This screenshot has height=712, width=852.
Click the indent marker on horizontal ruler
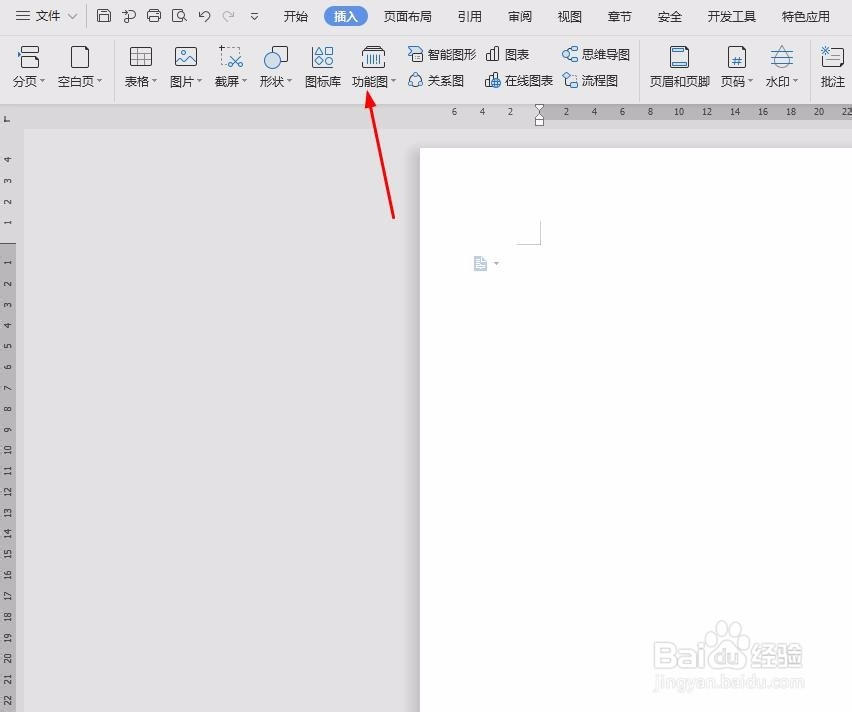coord(539,115)
